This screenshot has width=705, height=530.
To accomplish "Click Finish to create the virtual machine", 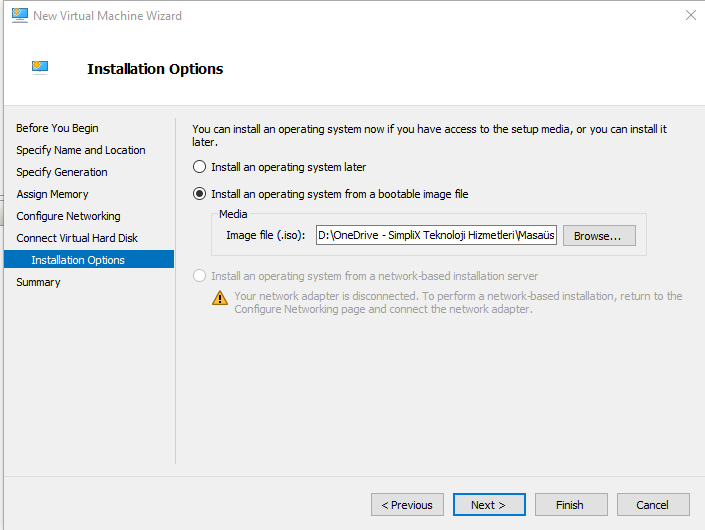I will 571,505.
